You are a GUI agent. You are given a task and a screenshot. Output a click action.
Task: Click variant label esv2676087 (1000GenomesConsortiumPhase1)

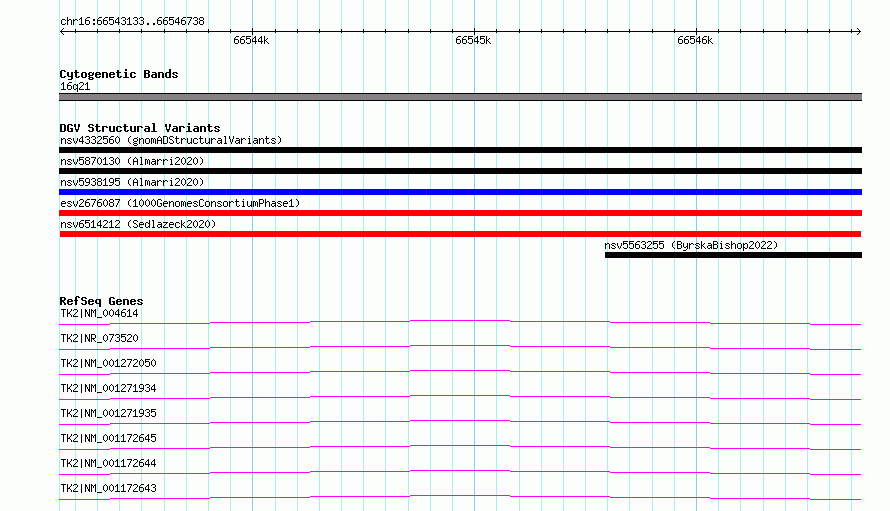180,203
